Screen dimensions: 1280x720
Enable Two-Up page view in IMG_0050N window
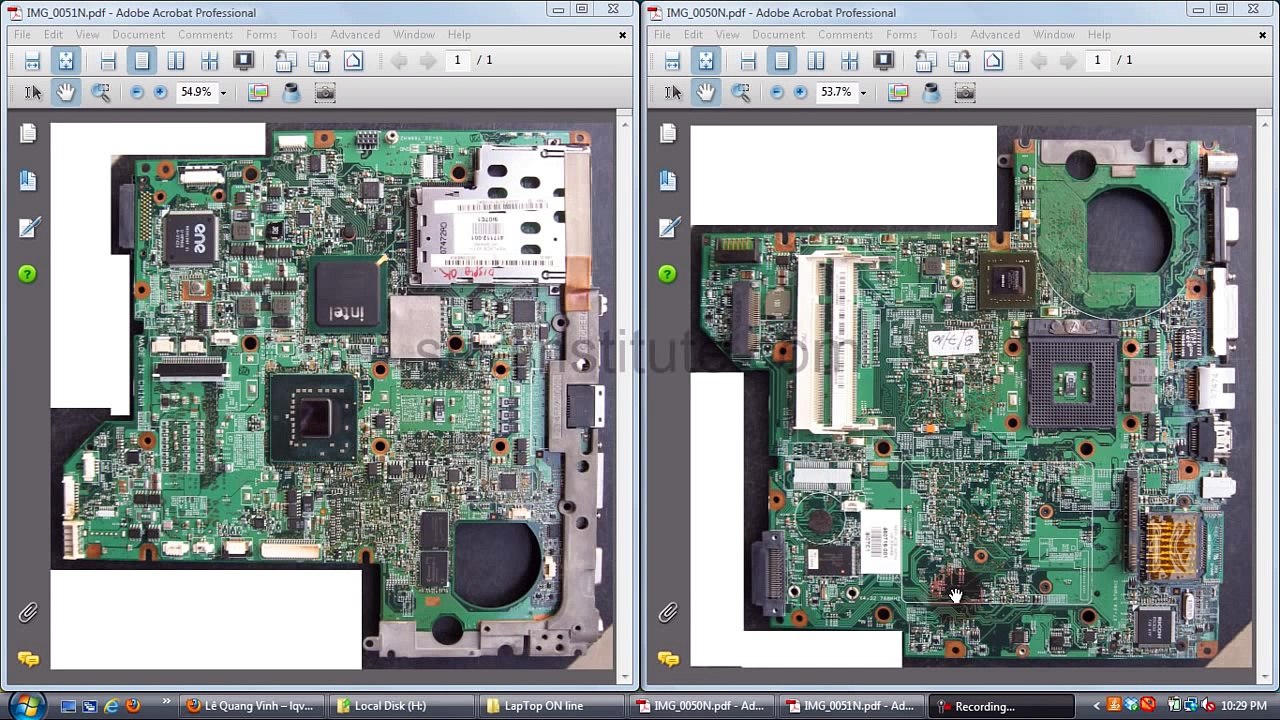point(816,61)
